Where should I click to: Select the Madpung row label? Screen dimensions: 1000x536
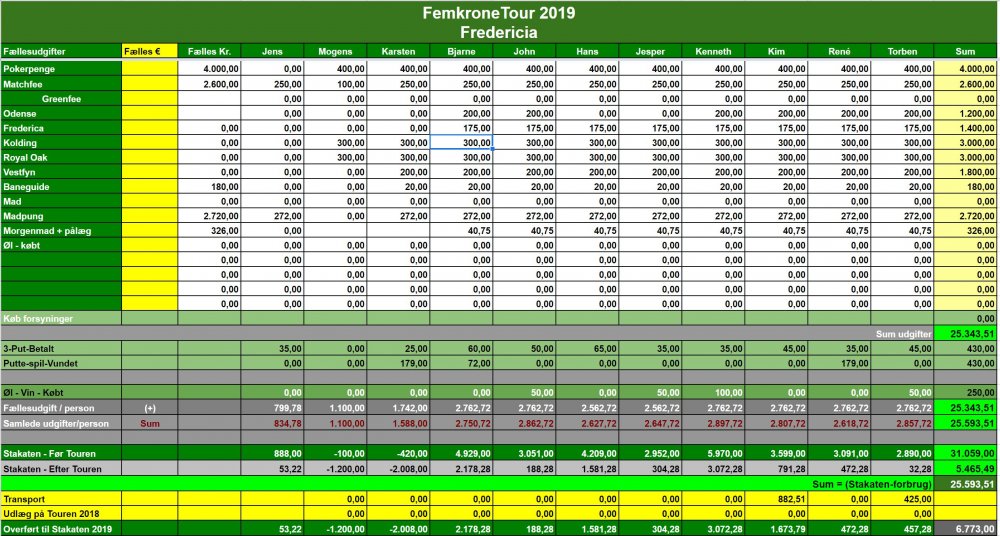[x=61, y=216]
